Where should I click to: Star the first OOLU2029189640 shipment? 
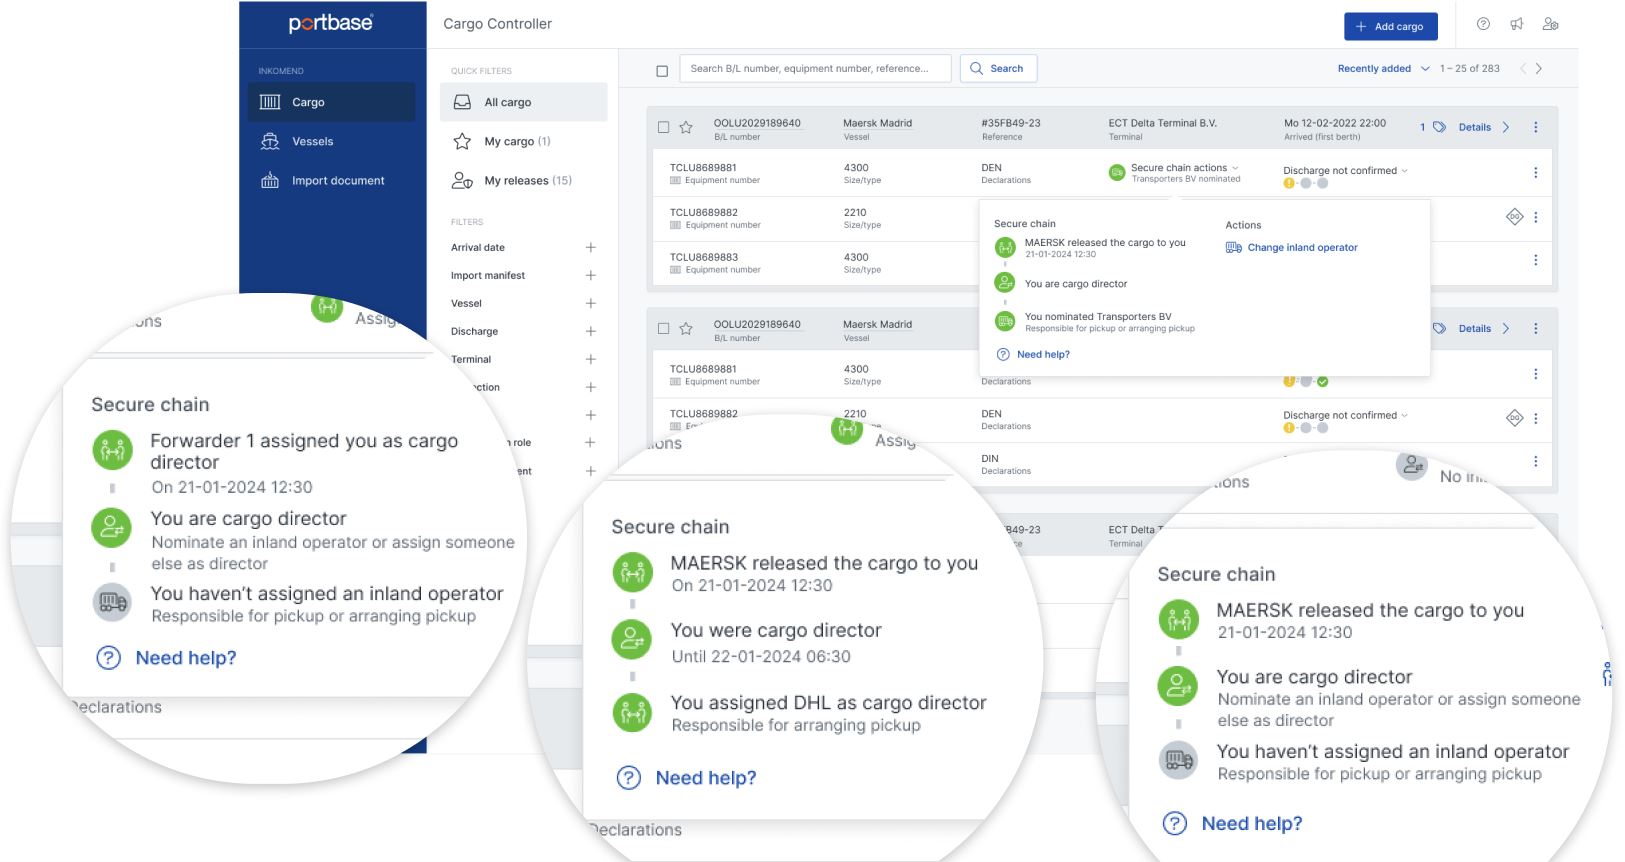point(686,127)
